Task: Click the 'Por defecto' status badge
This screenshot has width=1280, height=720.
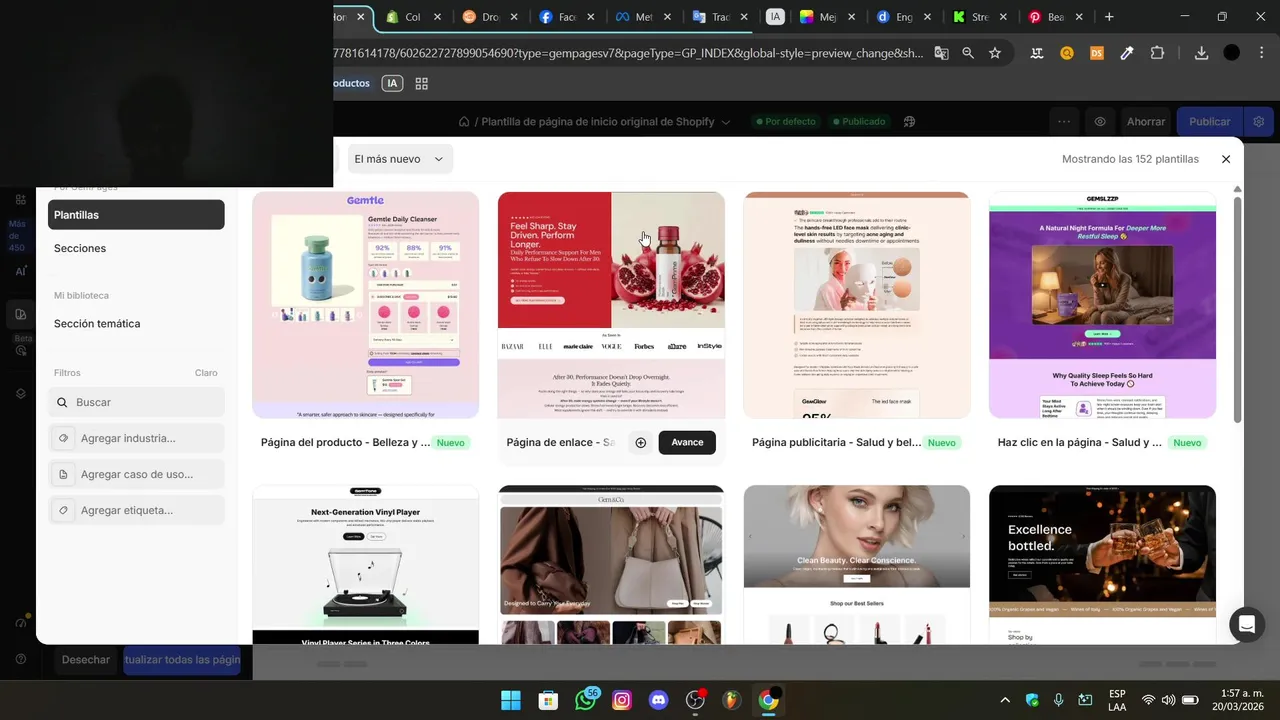Action: point(785,122)
